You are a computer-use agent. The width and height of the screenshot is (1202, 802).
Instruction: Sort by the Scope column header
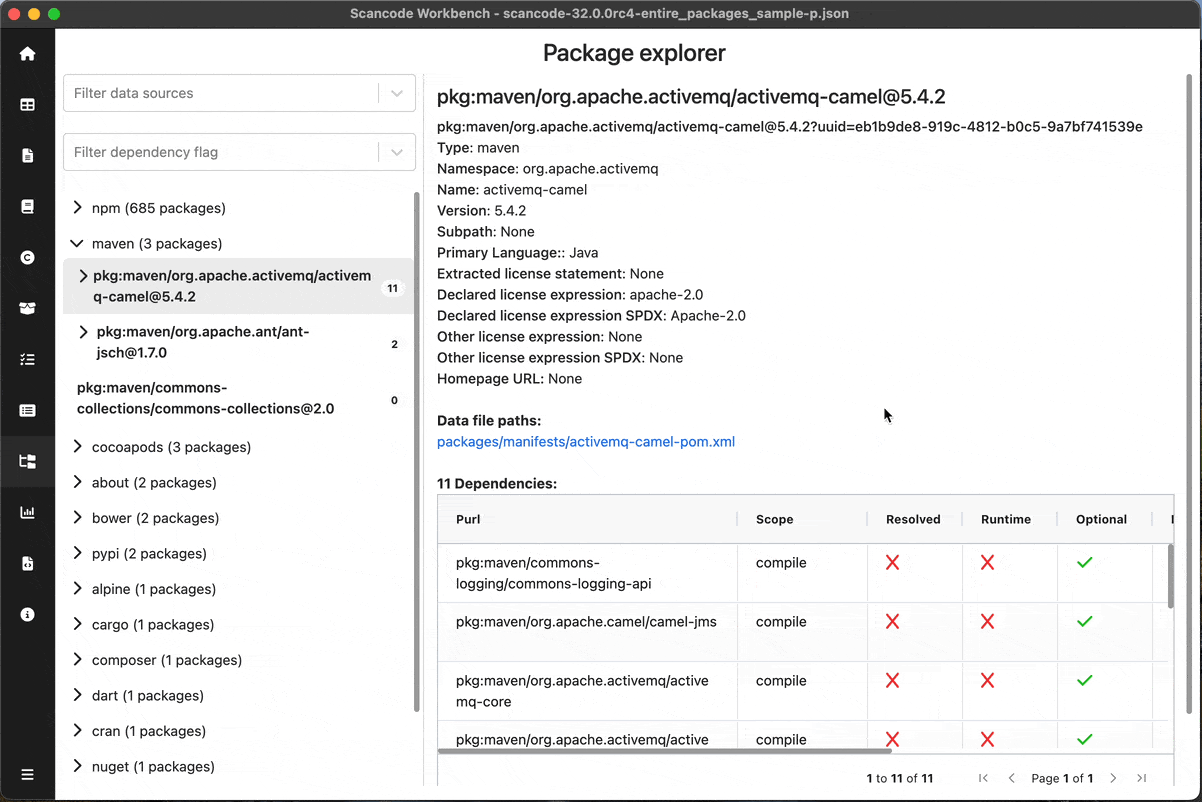[774, 519]
